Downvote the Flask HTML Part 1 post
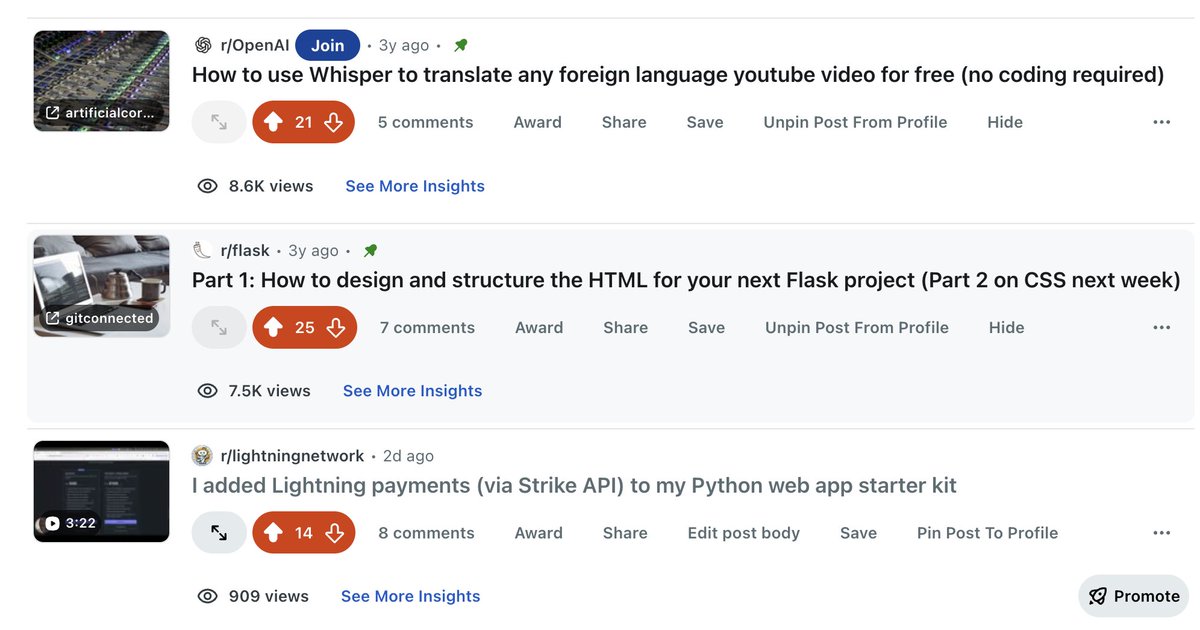Image resolution: width=1200 pixels, height=630 pixels. tap(336, 327)
